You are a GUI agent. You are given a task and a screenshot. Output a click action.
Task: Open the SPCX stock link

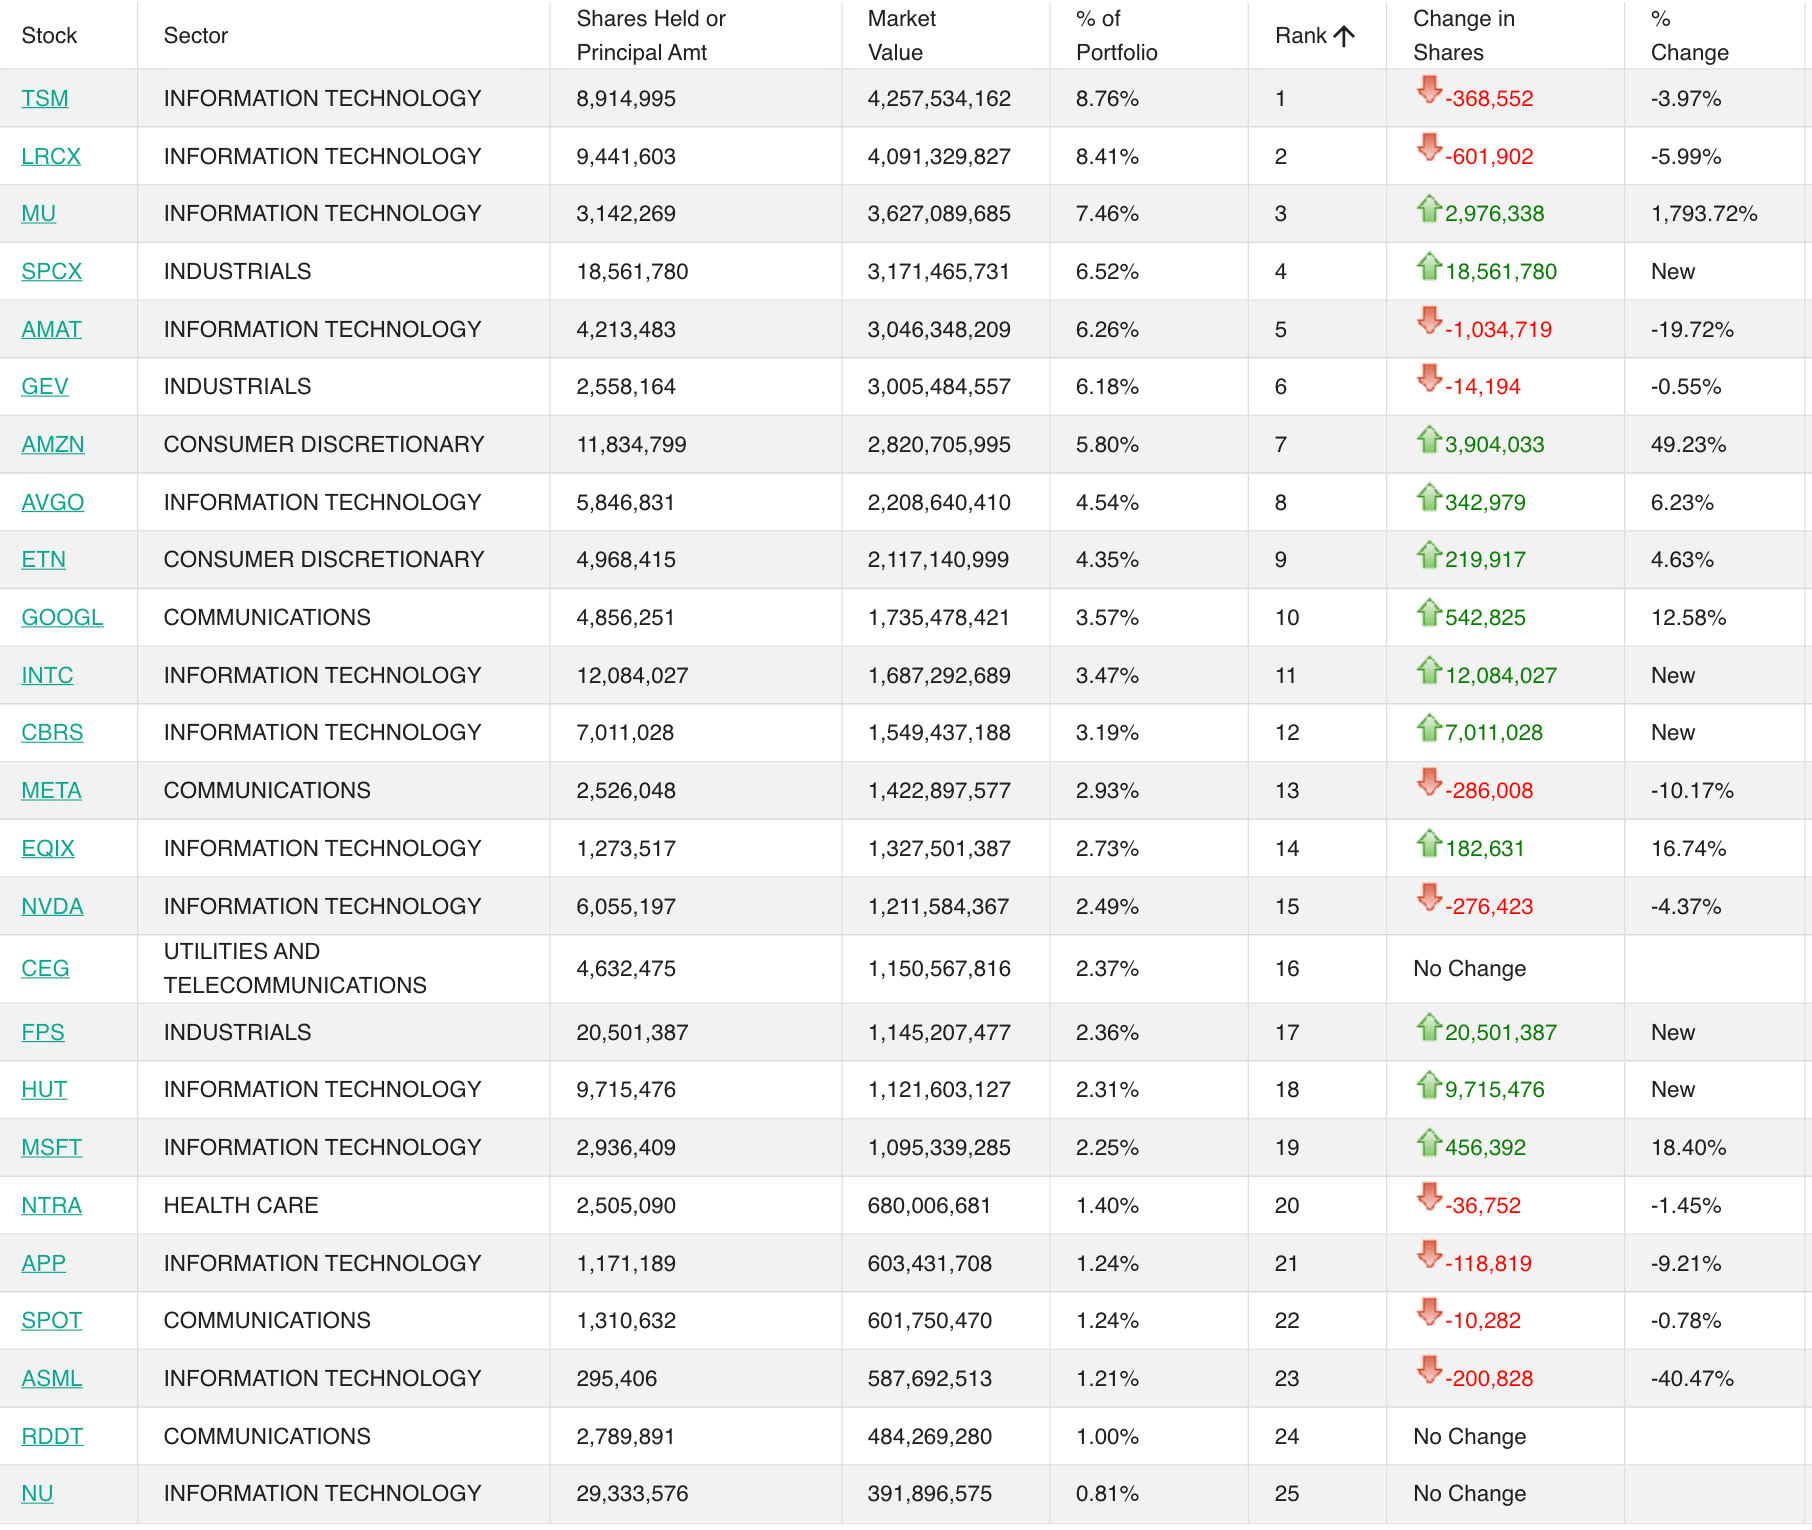tap(52, 272)
